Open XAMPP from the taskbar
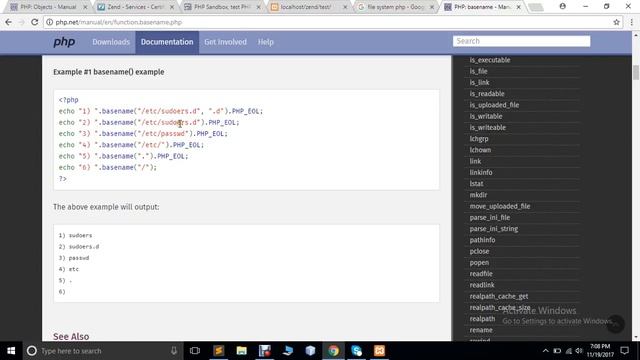The height and width of the screenshot is (360, 640). [379, 351]
